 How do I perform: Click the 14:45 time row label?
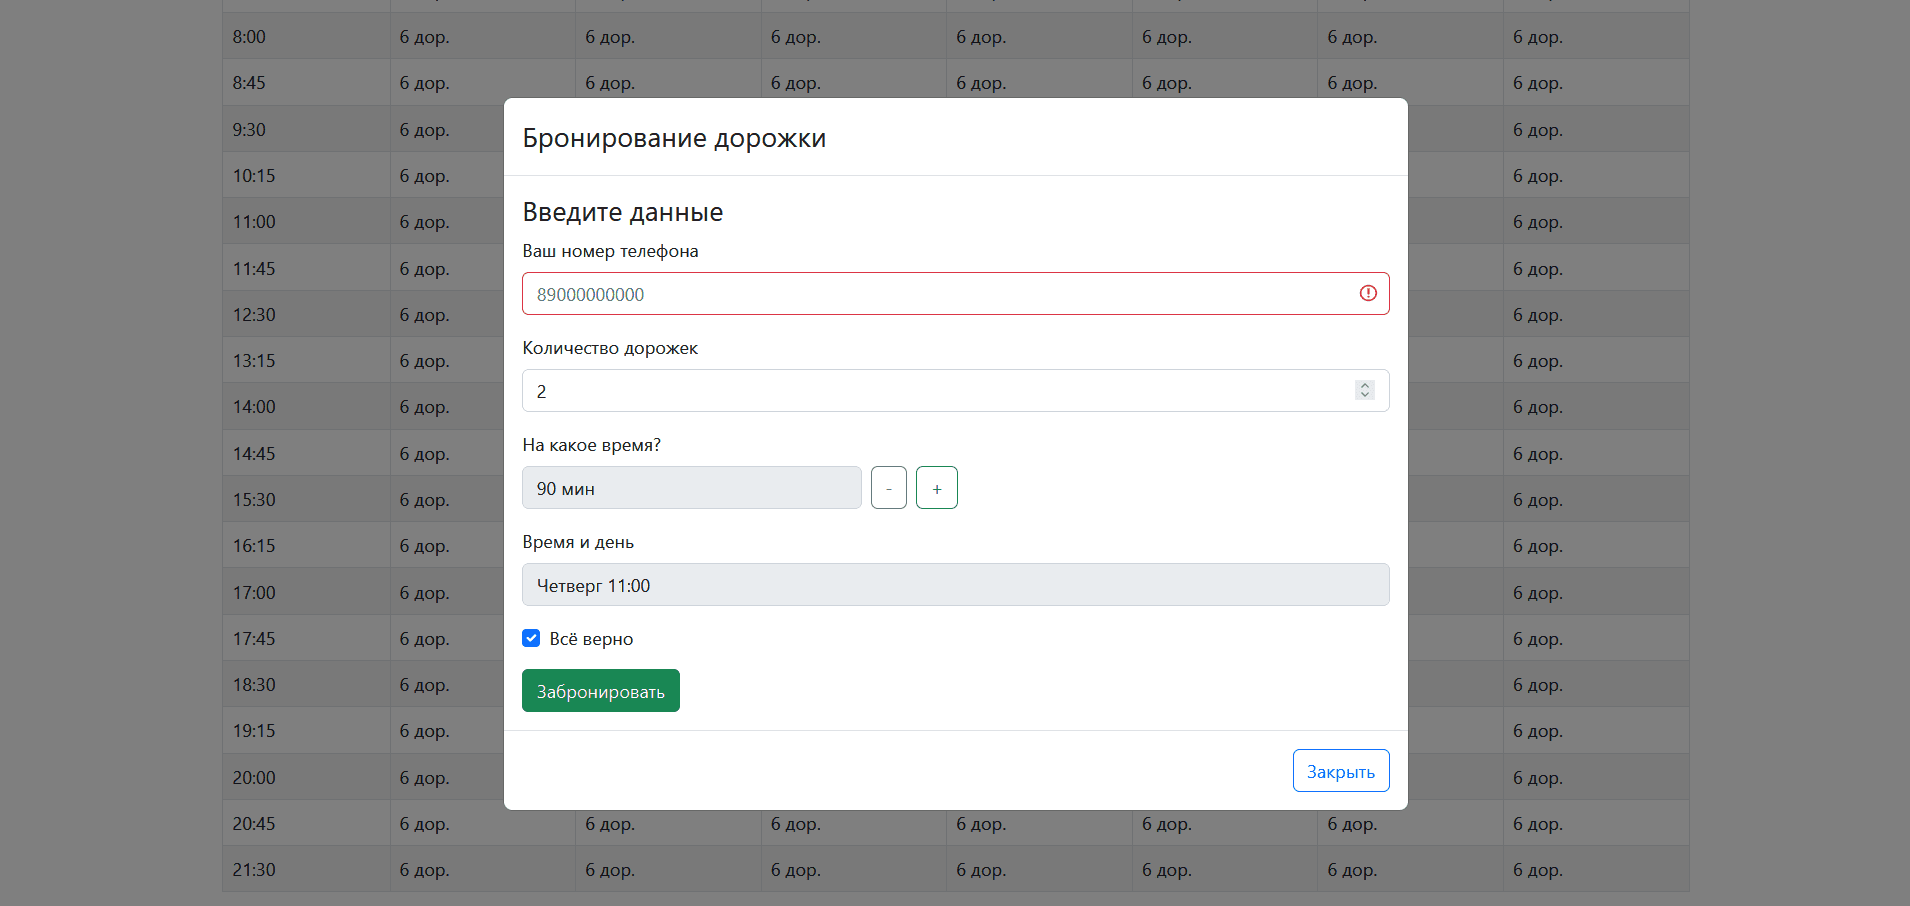pos(254,454)
